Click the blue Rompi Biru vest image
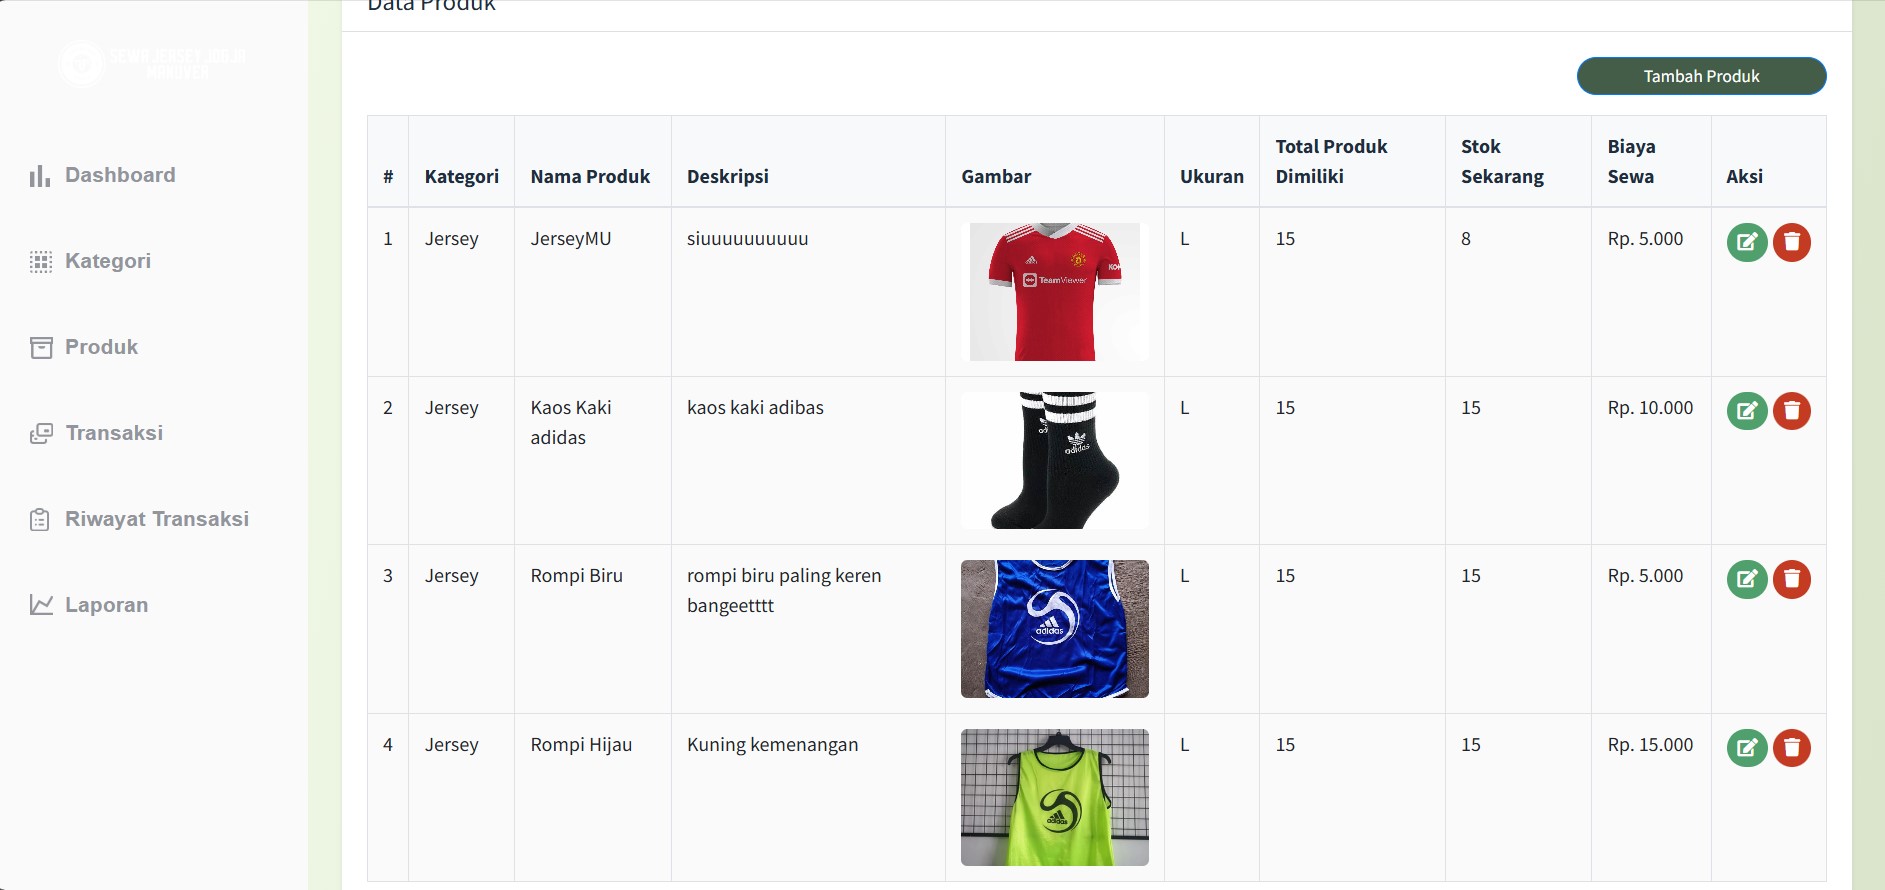 pyautogui.click(x=1054, y=629)
